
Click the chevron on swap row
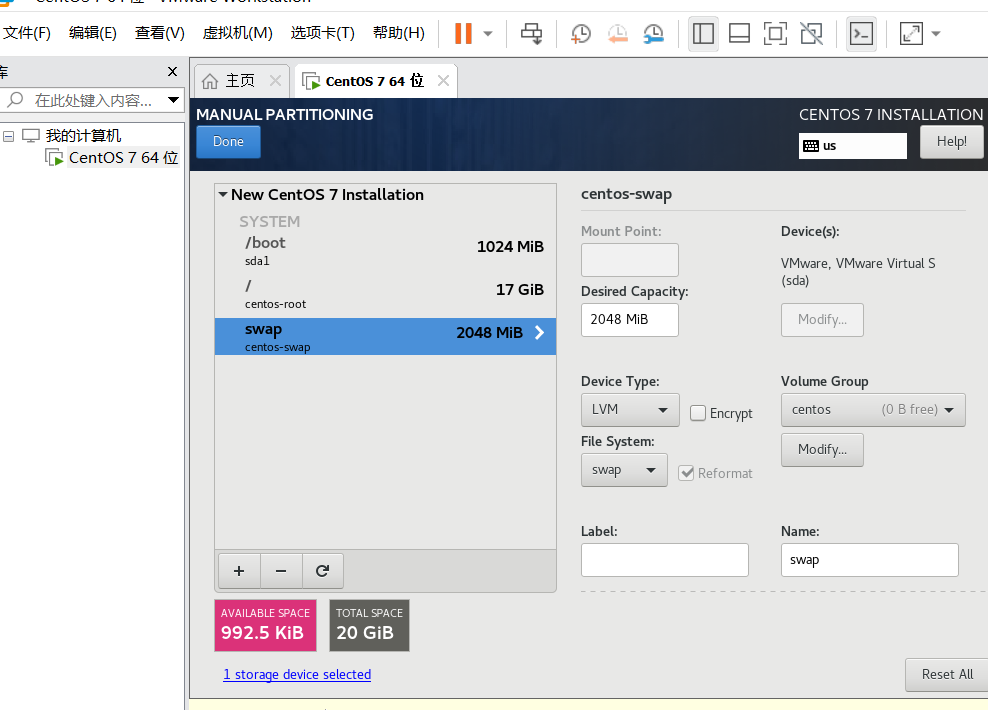[539, 333]
